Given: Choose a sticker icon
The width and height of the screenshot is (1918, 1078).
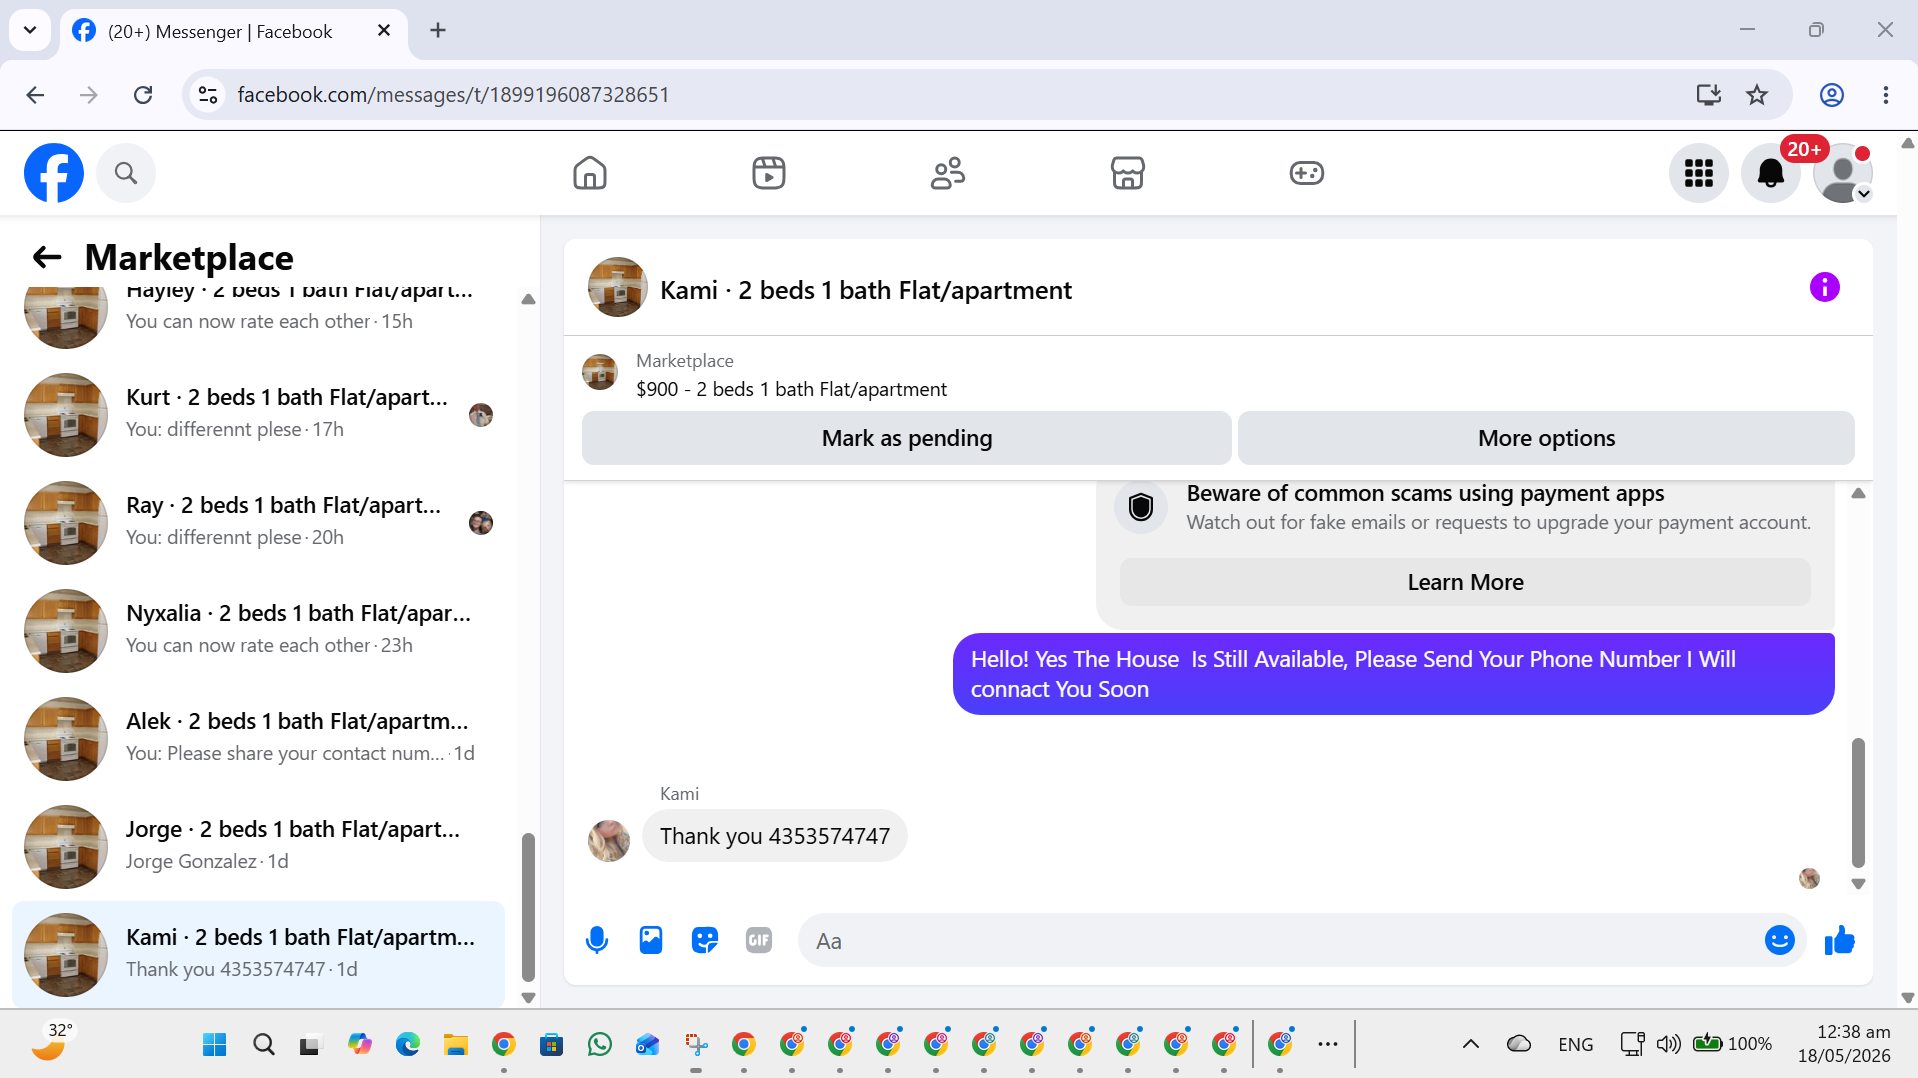Looking at the screenshot, I should [705, 940].
